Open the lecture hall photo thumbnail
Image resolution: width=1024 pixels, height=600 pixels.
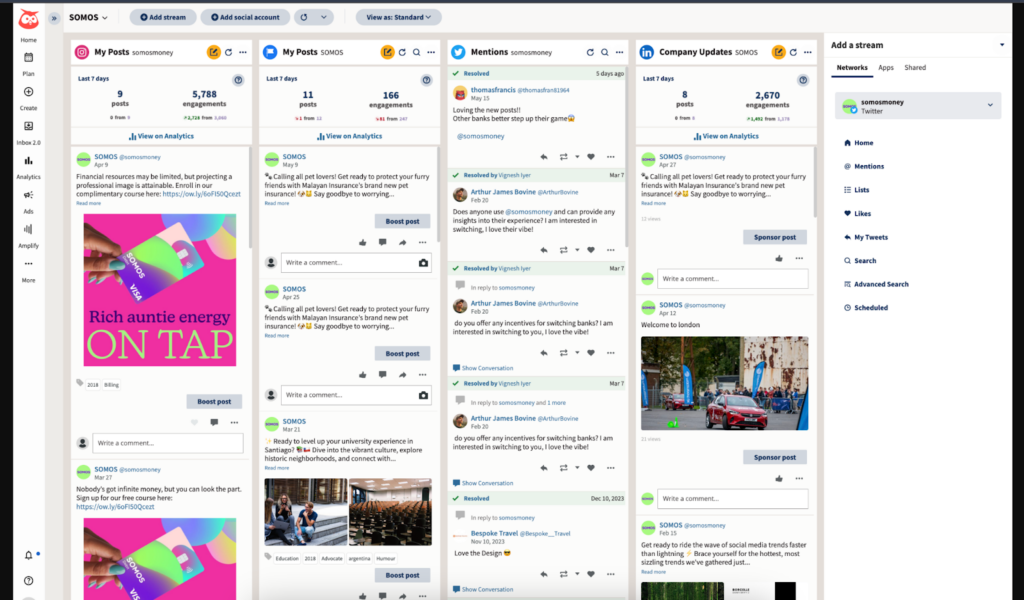coord(390,512)
